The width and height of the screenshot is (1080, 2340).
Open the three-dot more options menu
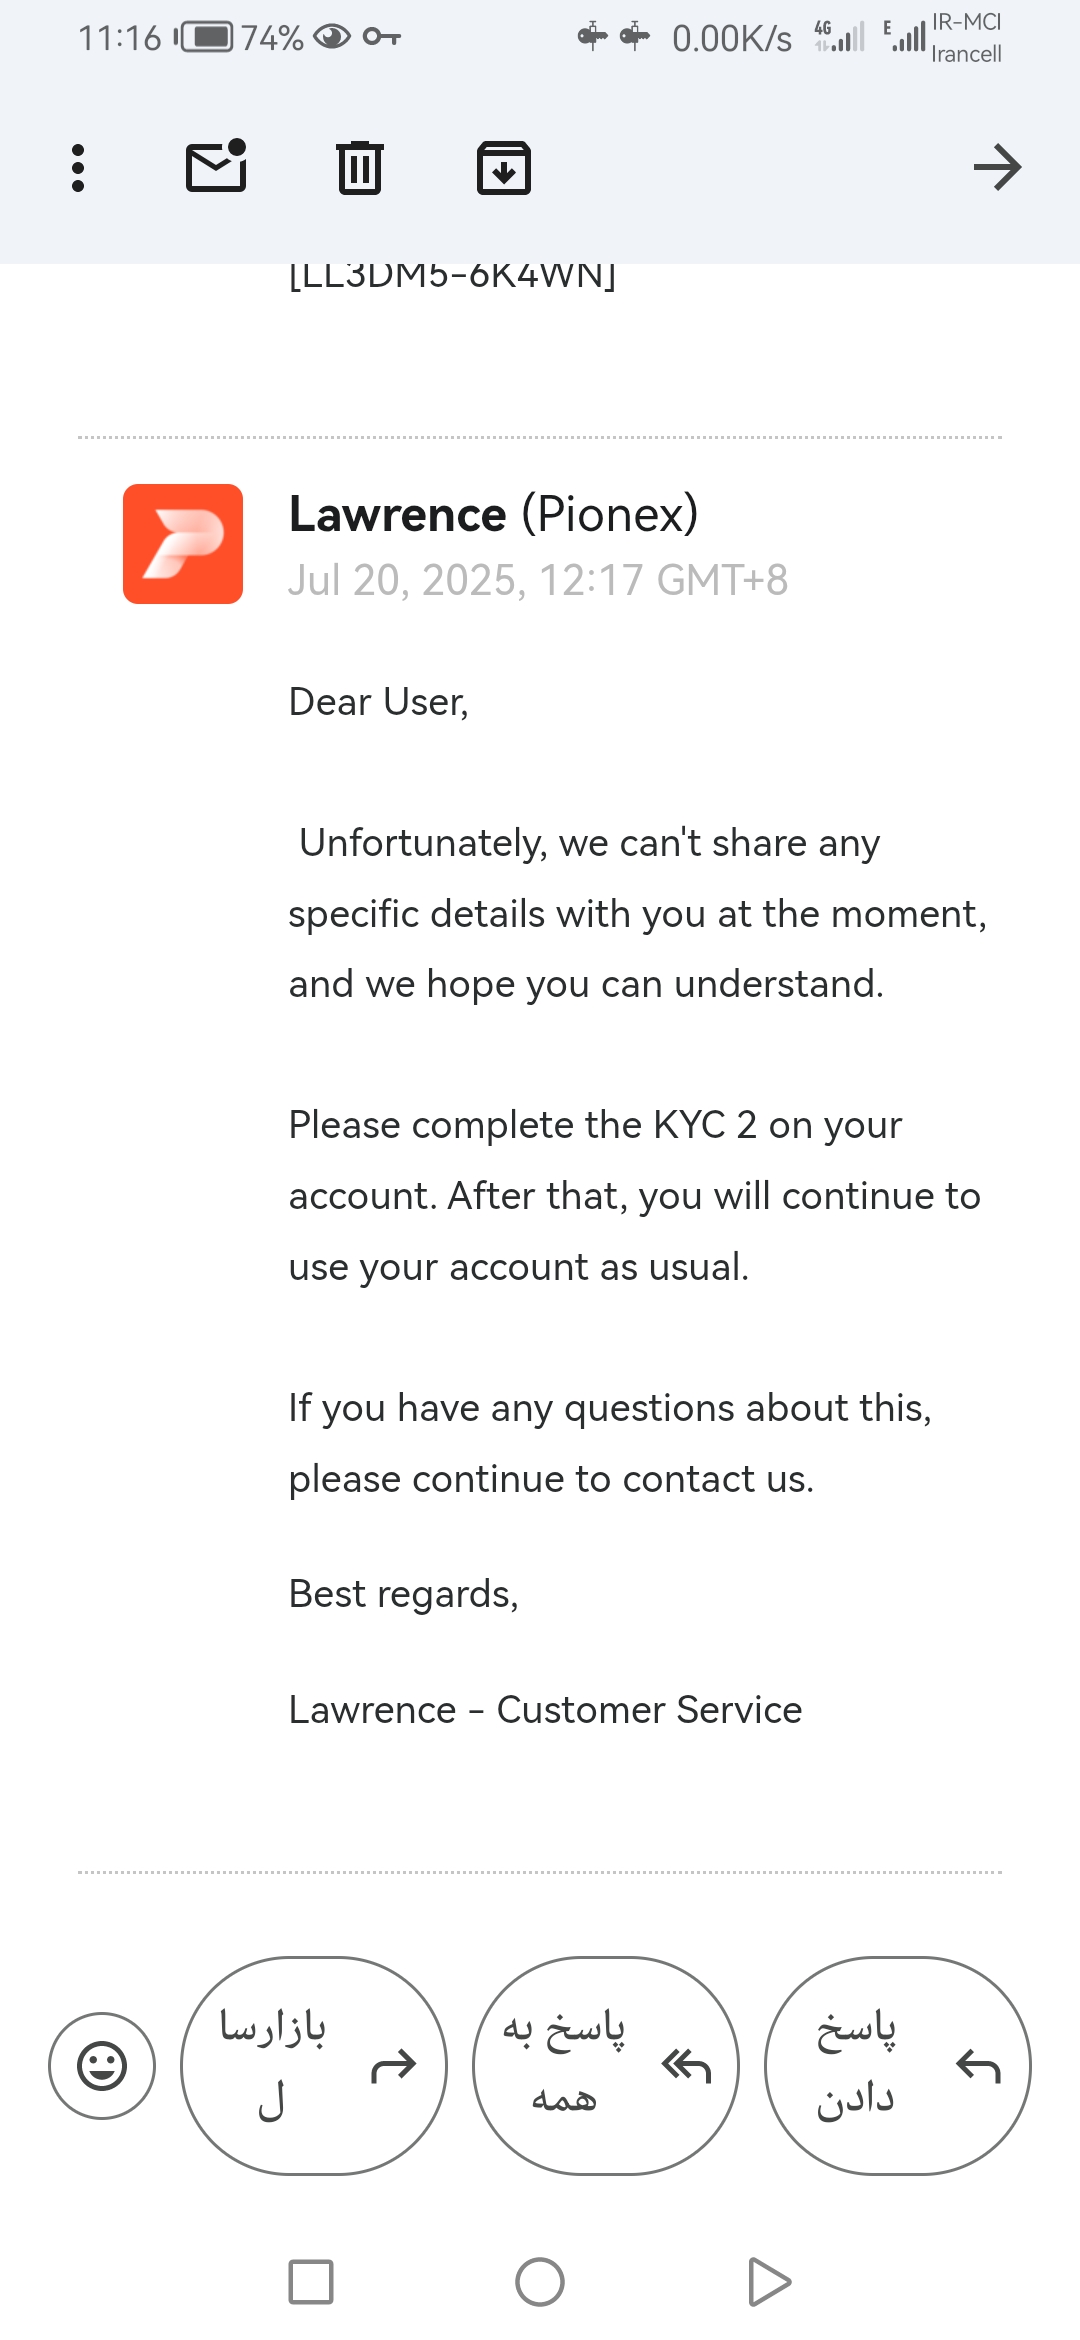point(78,168)
